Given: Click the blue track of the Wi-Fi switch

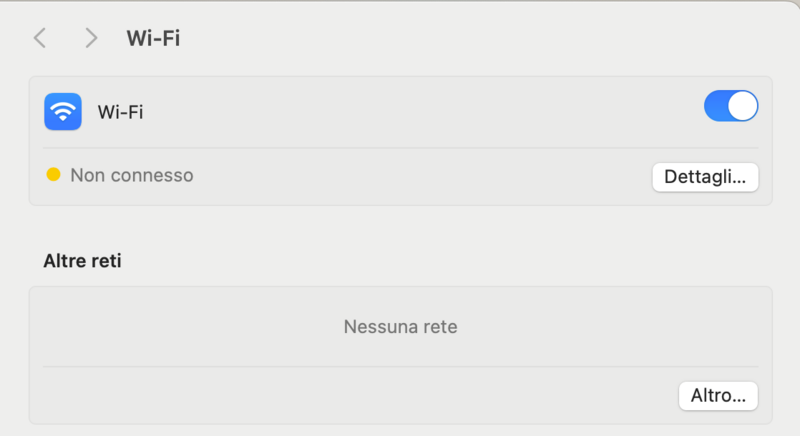Looking at the screenshot, I should tap(717, 106).
